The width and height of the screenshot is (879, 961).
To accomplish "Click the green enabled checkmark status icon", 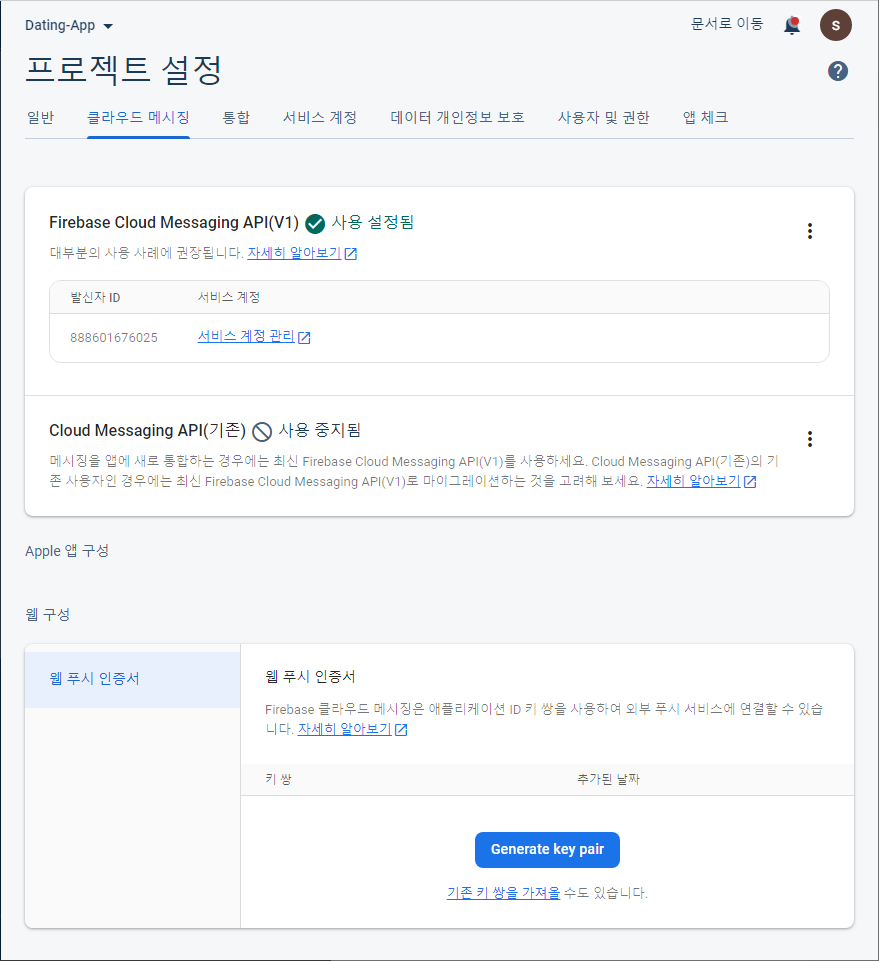I will 315,224.
